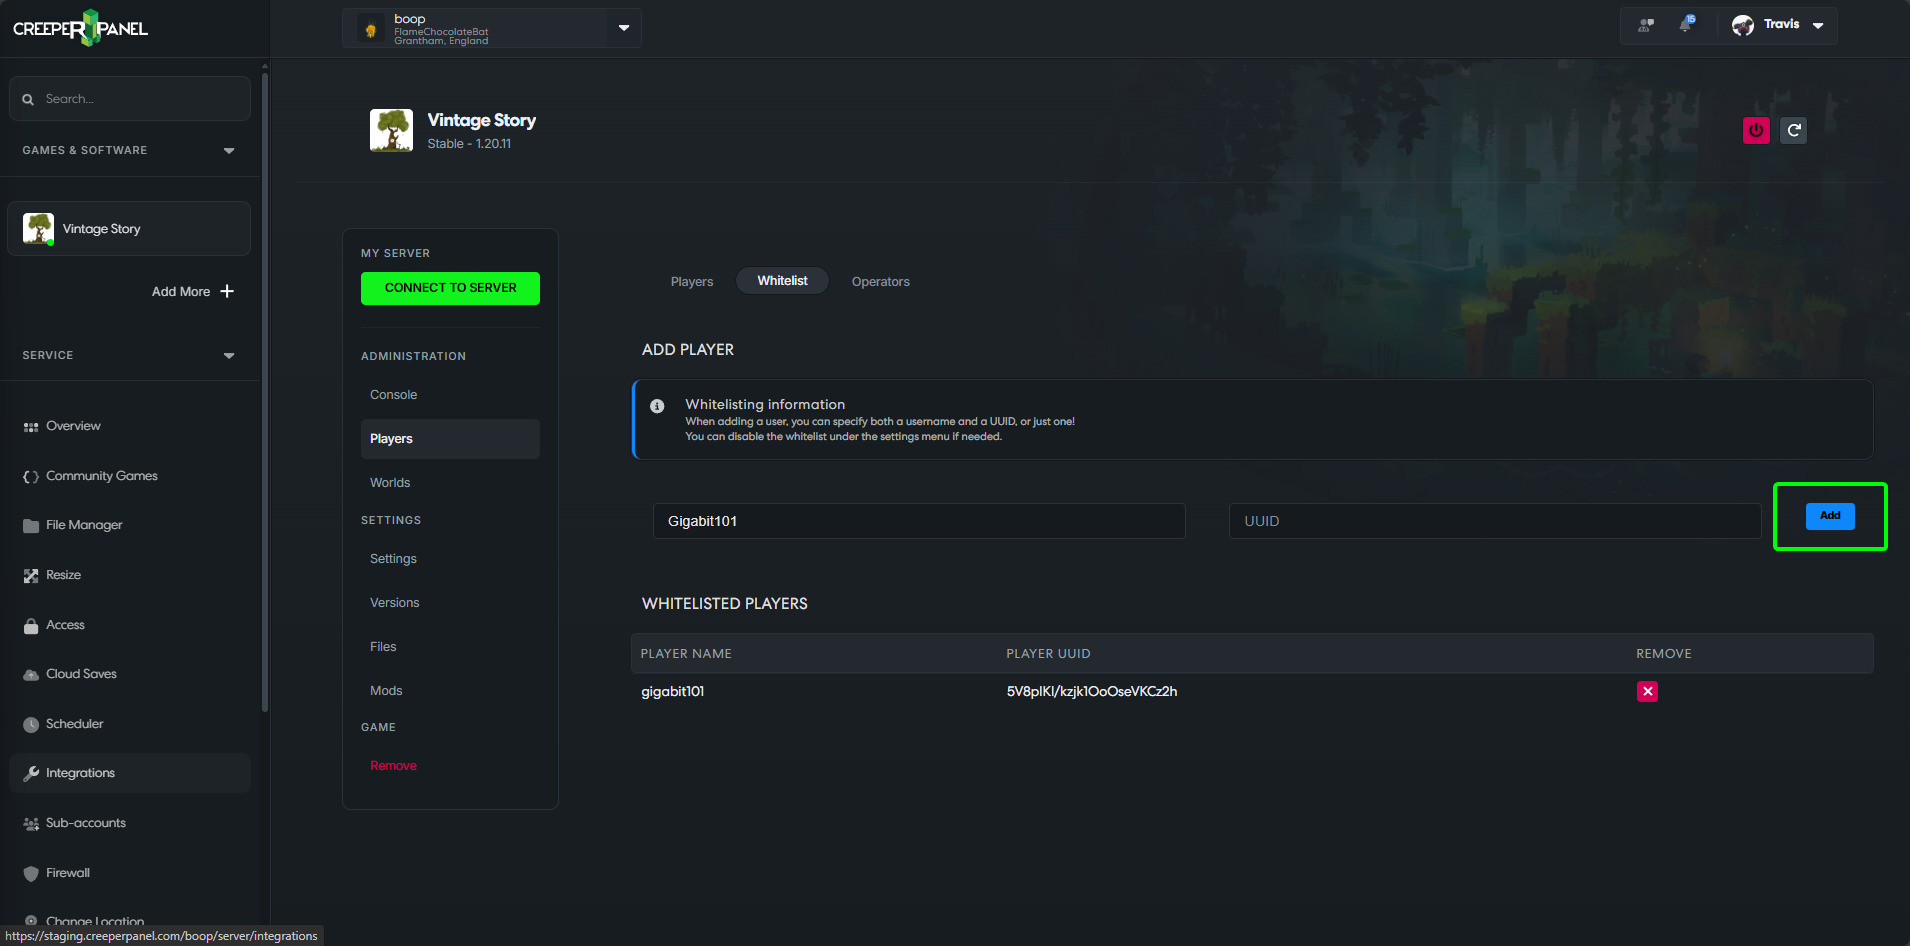The image size is (1910, 946).
Task: Click the friends icon in the top bar
Action: point(1646,25)
